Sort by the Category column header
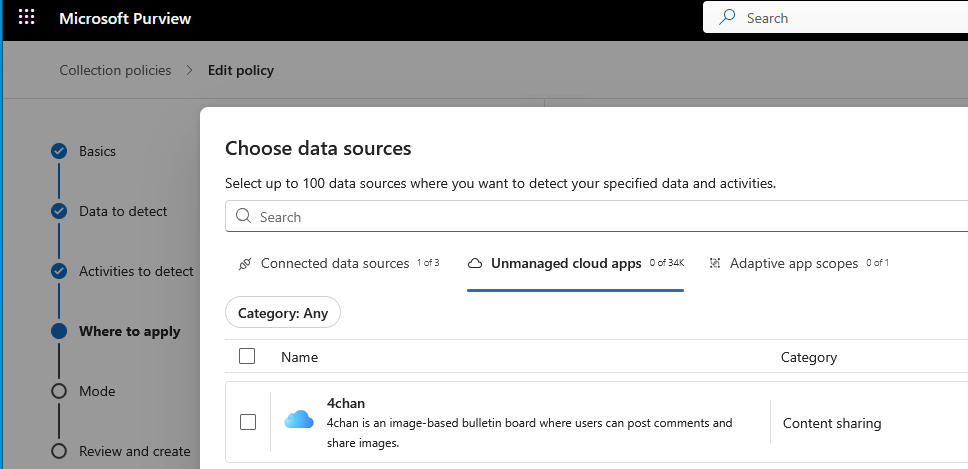968x469 pixels. tap(808, 357)
